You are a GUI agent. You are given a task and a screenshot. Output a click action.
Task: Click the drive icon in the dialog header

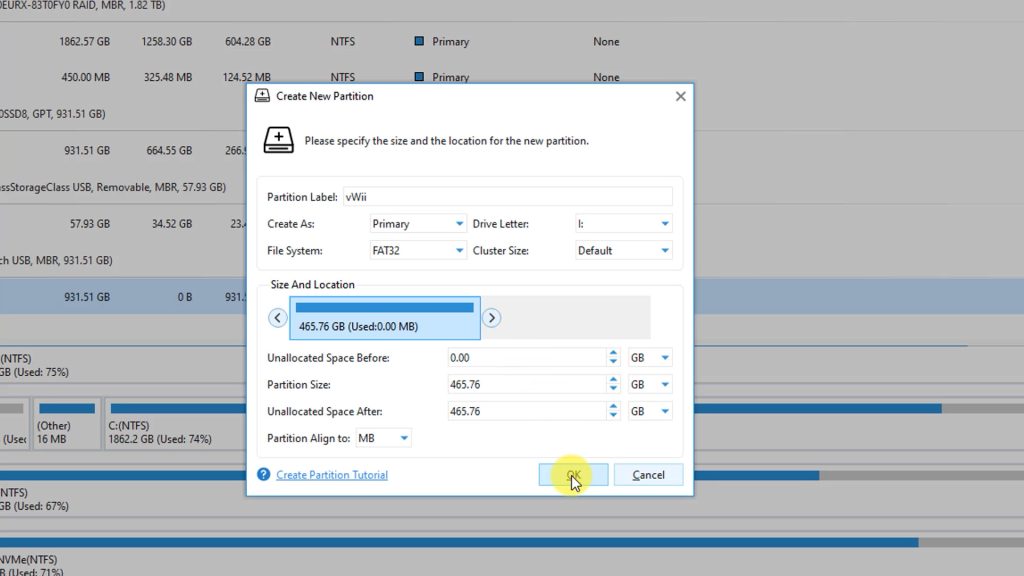click(x=278, y=140)
